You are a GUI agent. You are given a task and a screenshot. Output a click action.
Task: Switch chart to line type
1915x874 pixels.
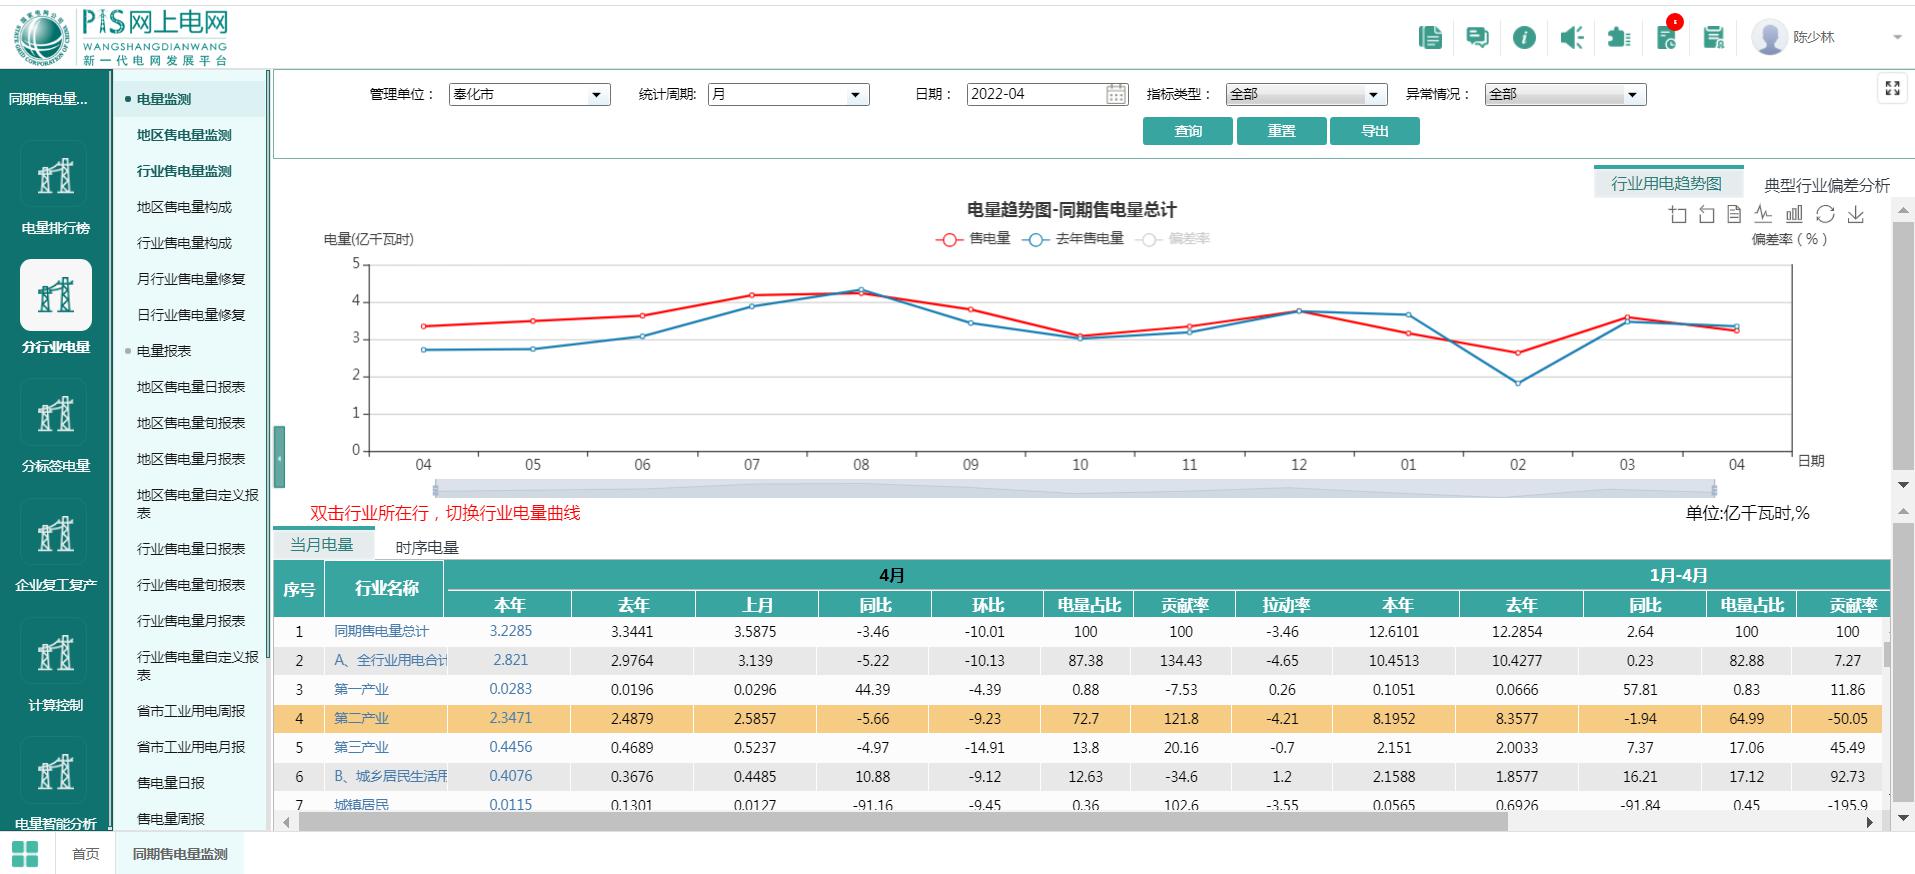[1763, 214]
